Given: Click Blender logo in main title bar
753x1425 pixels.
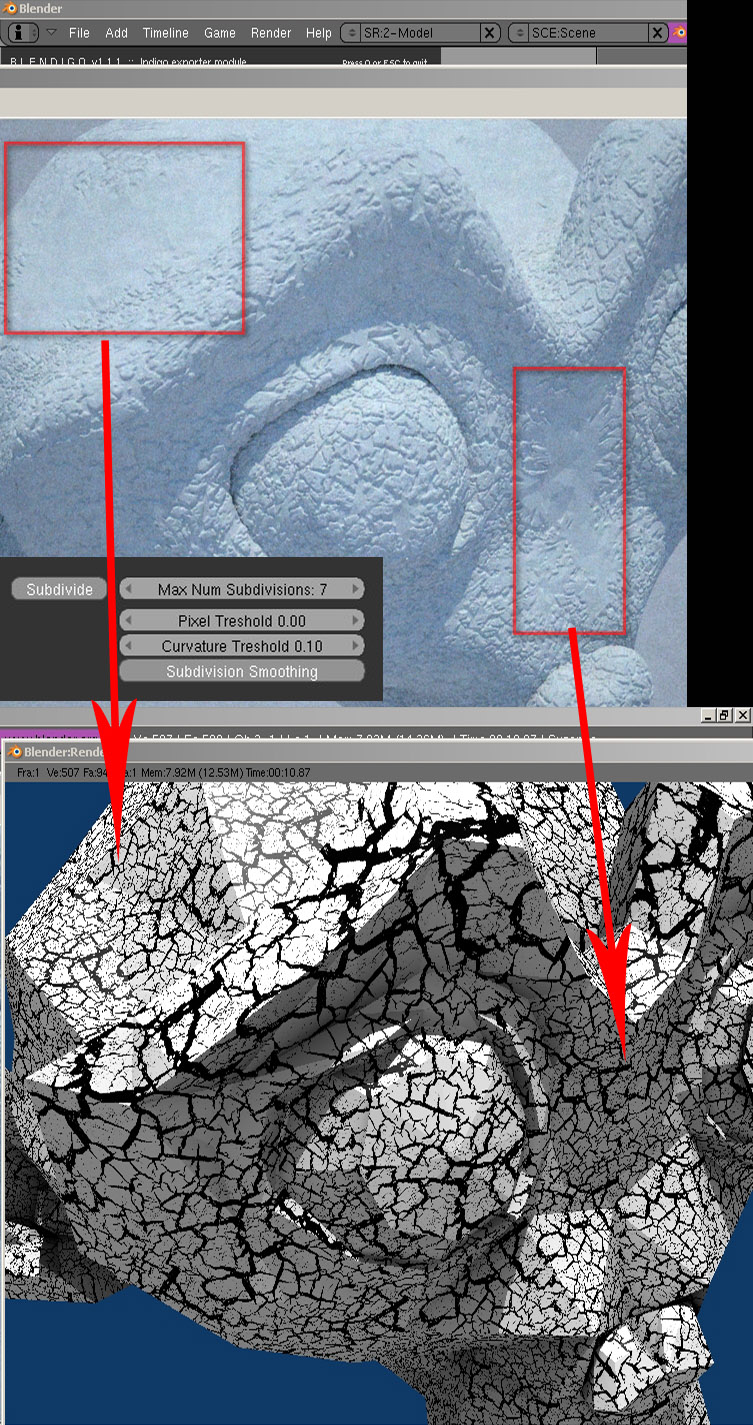Looking at the screenshot, I should coord(9,9).
